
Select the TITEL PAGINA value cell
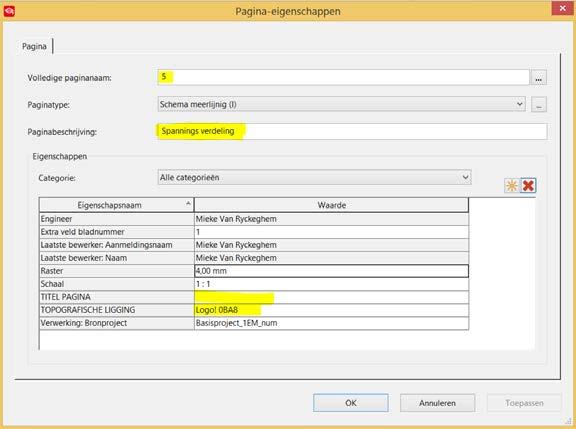(x=331, y=297)
